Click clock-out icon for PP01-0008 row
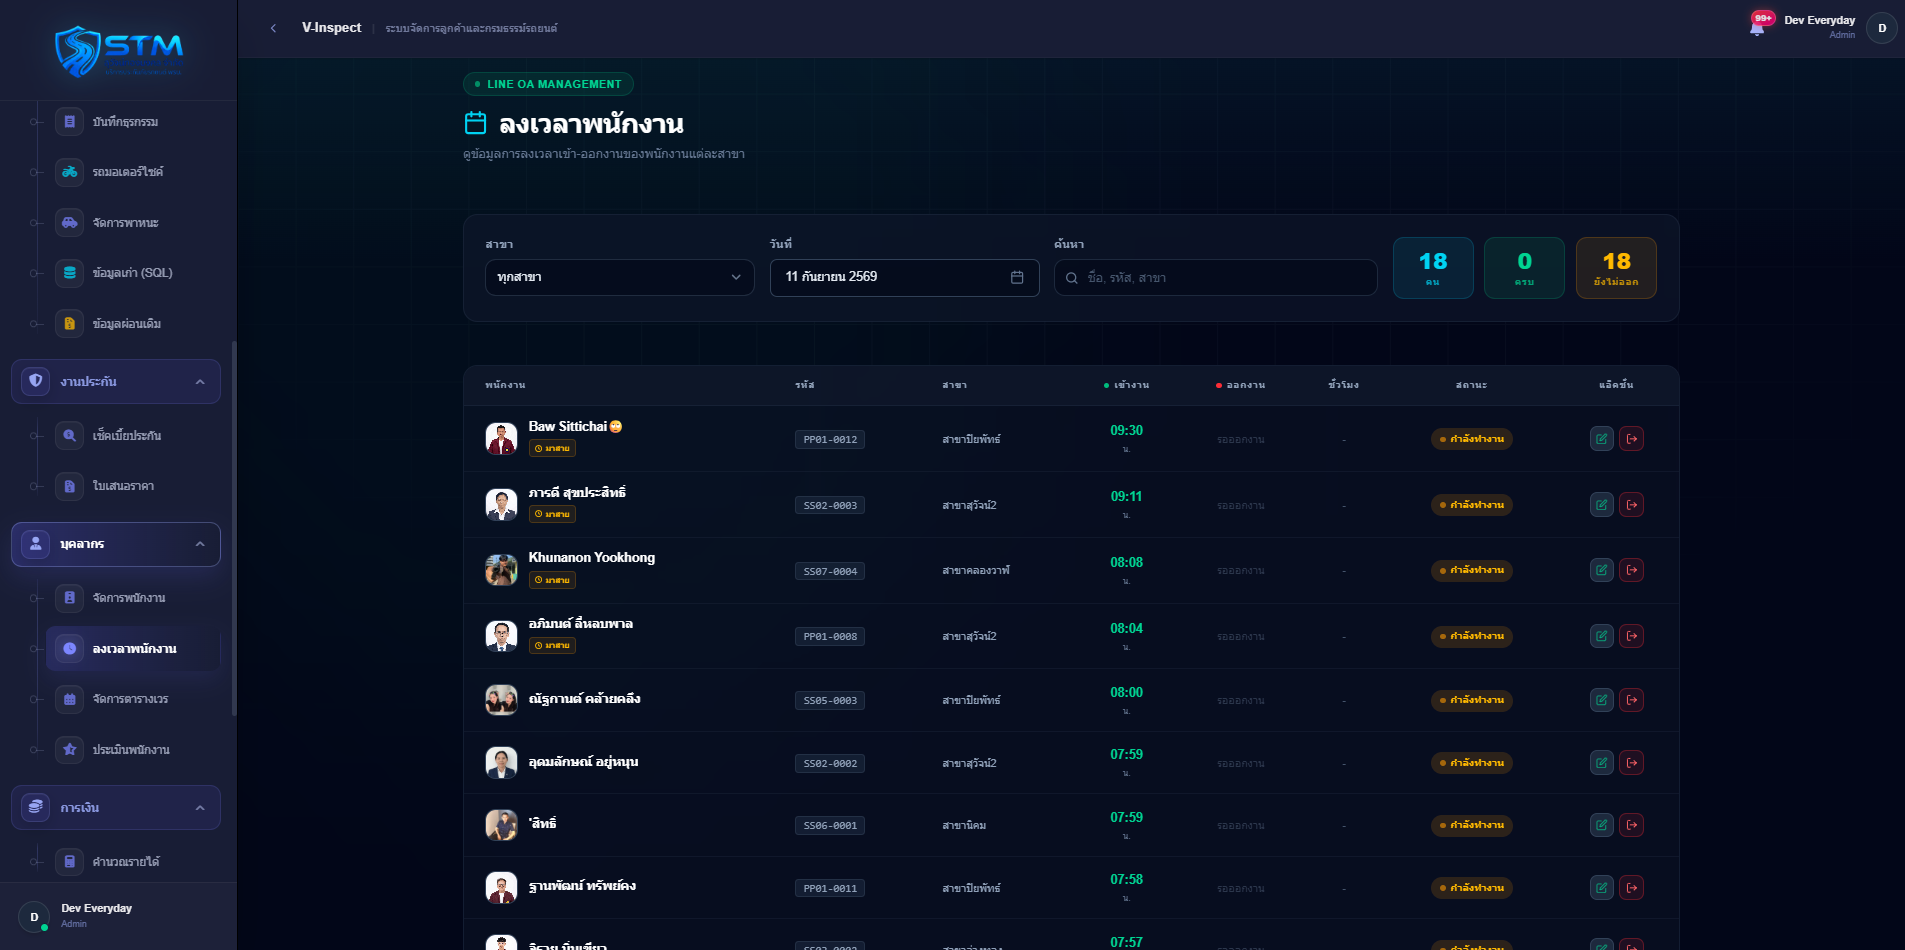 coord(1632,636)
